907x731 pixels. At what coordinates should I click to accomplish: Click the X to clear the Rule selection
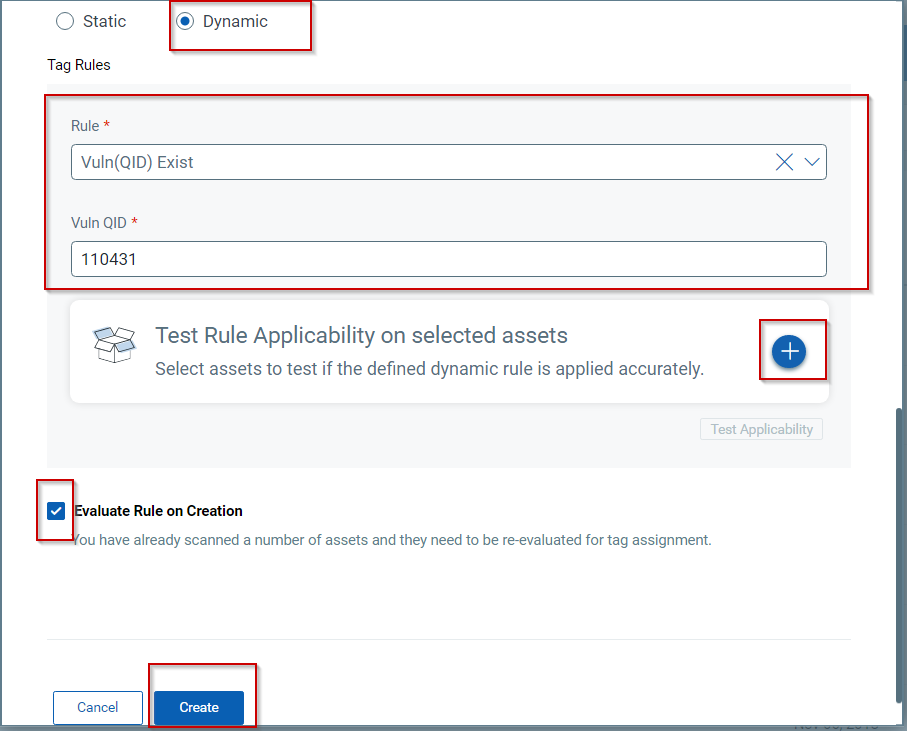coord(784,161)
